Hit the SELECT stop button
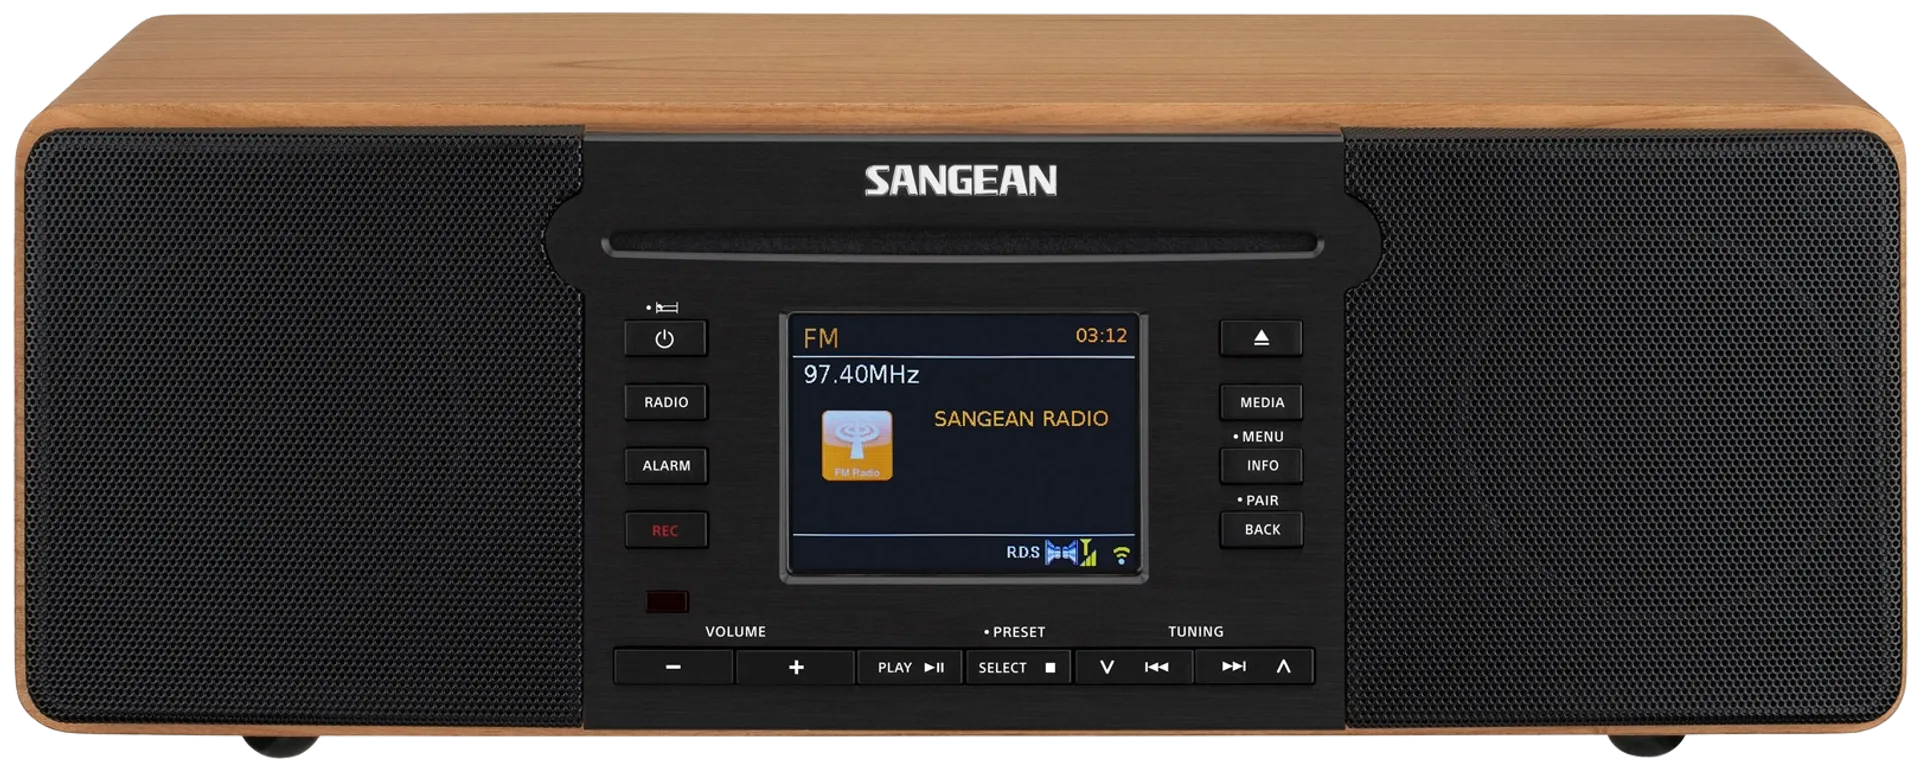This screenshot has width=1920, height=770. pyautogui.click(x=1018, y=667)
